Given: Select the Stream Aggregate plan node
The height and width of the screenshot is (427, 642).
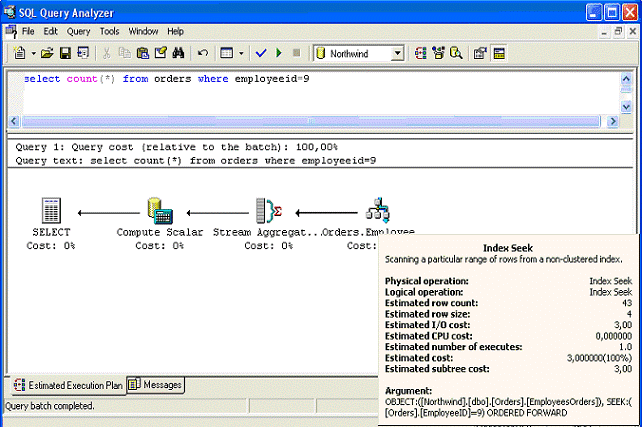Looking at the screenshot, I should 269,210.
